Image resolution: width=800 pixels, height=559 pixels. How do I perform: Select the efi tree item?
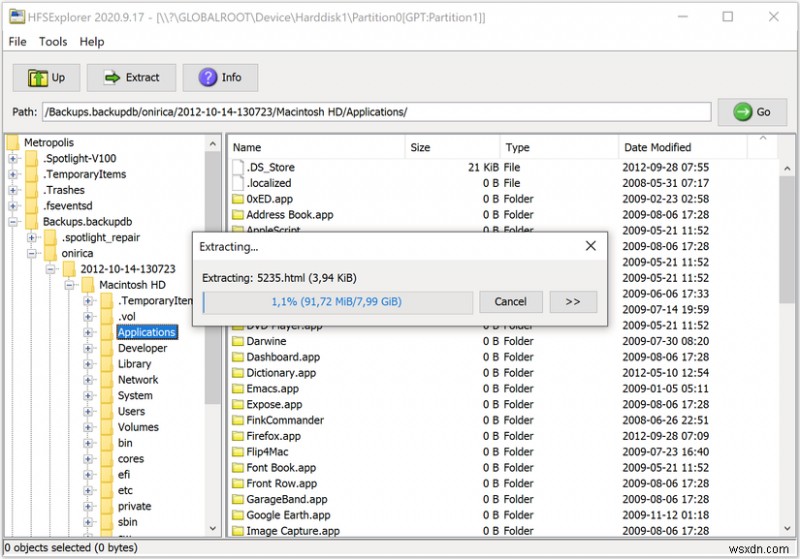click(124, 475)
